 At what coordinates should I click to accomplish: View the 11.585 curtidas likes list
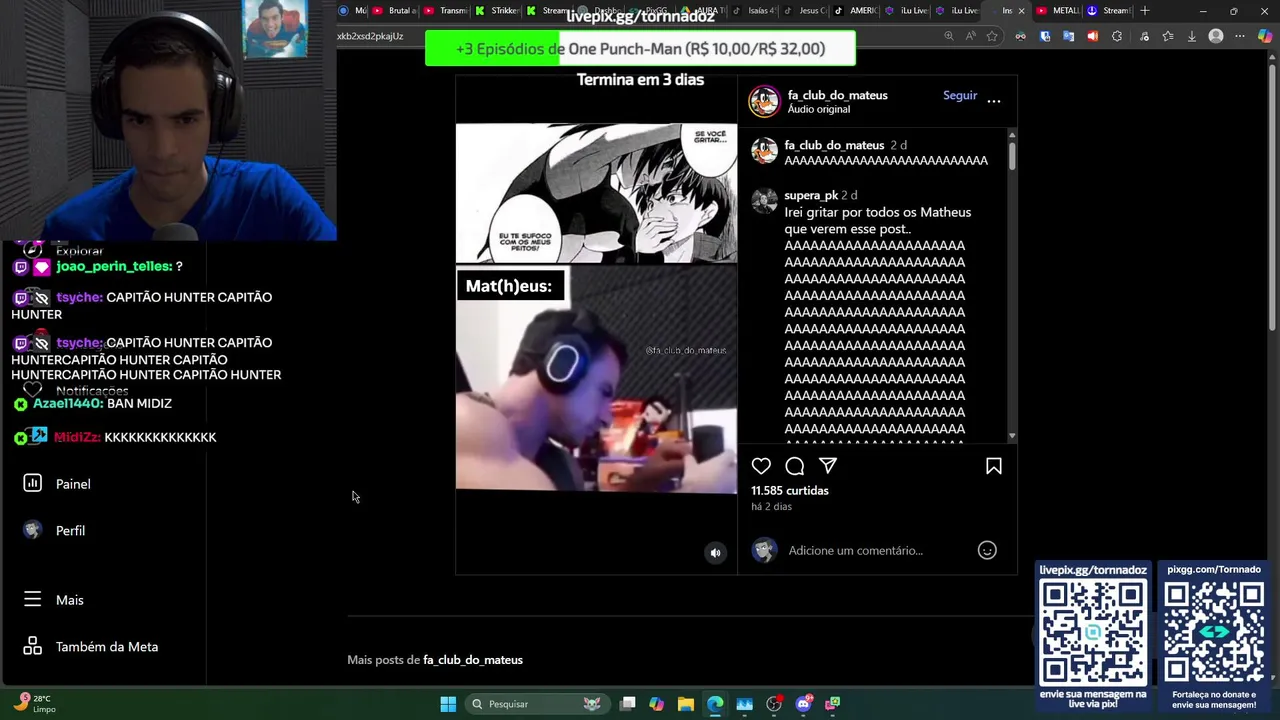point(790,490)
